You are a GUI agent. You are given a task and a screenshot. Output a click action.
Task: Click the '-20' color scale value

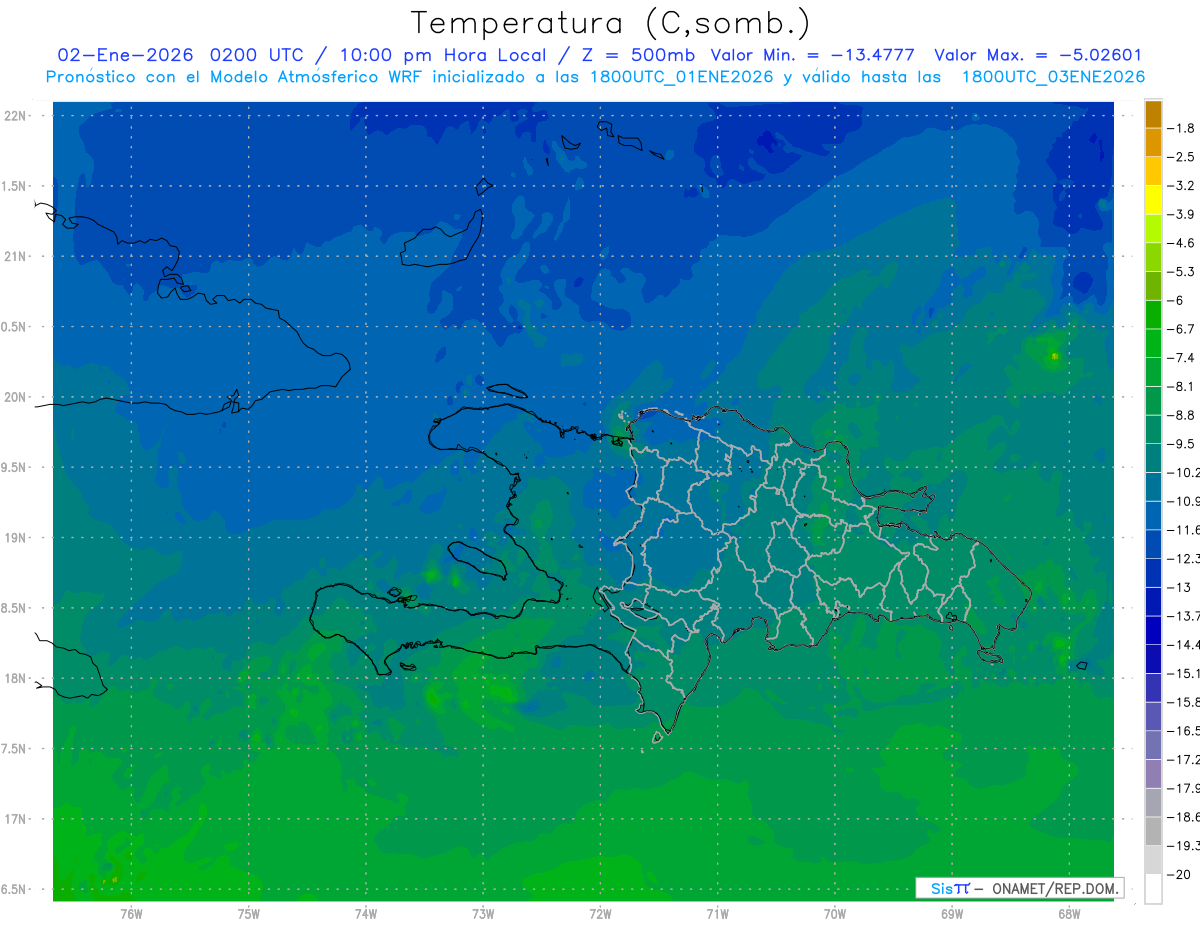1179,874
